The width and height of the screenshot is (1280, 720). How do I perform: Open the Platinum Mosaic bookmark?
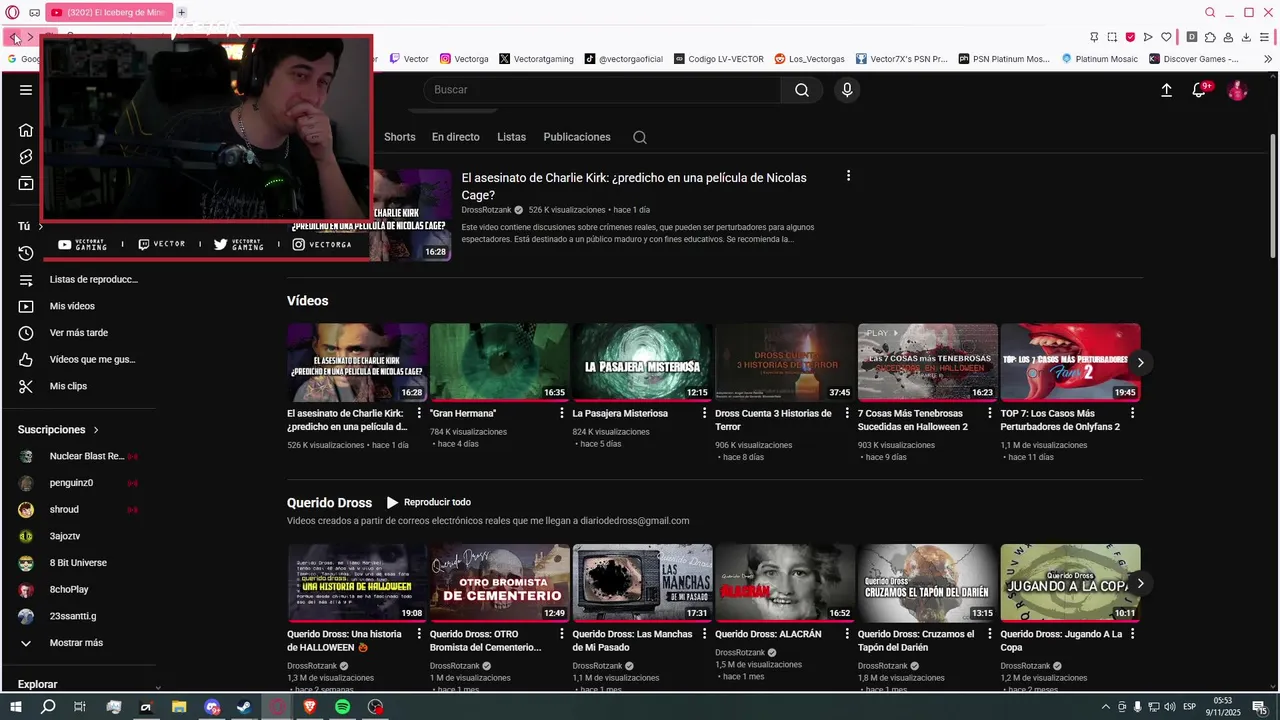tap(1099, 59)
